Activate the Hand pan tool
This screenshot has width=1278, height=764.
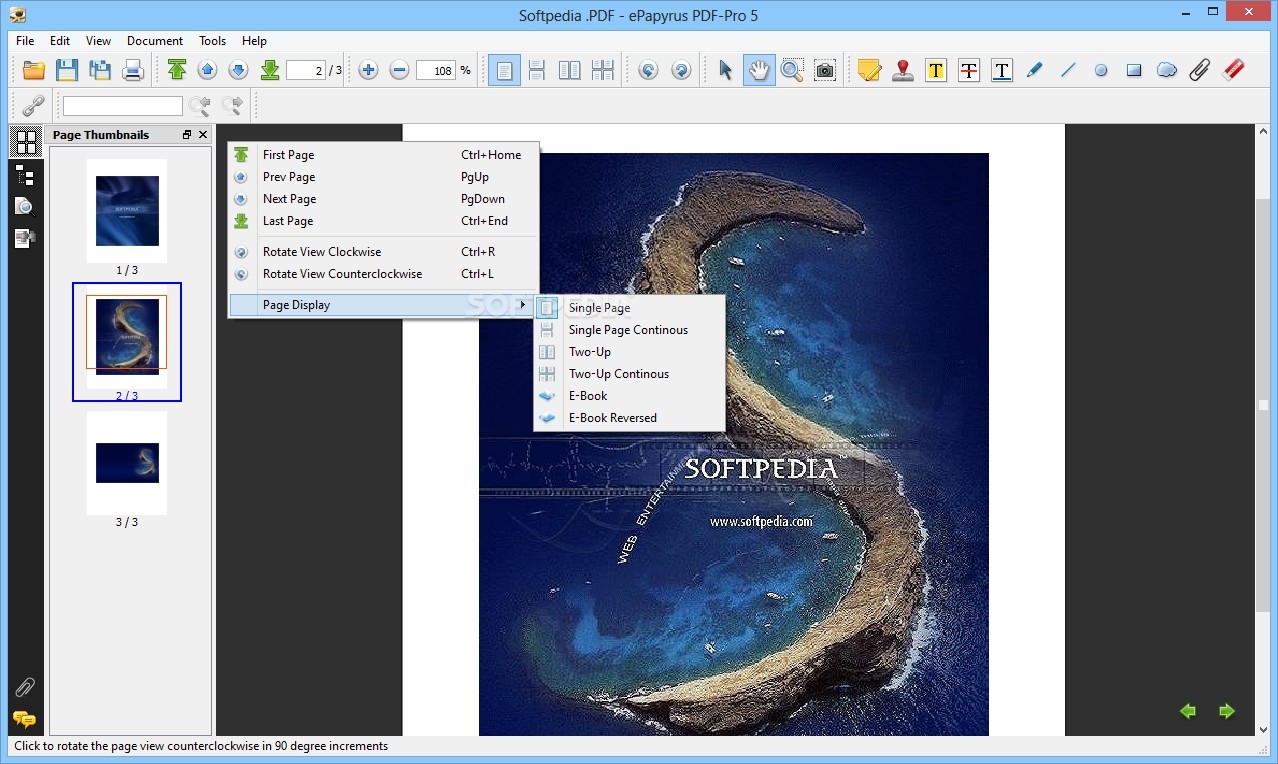[759, 70]
